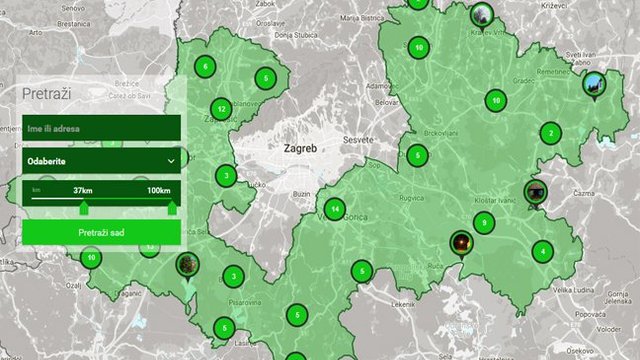
Task: Open cluster marker 10 near Ozalj
Action: [x=91, y=258]
